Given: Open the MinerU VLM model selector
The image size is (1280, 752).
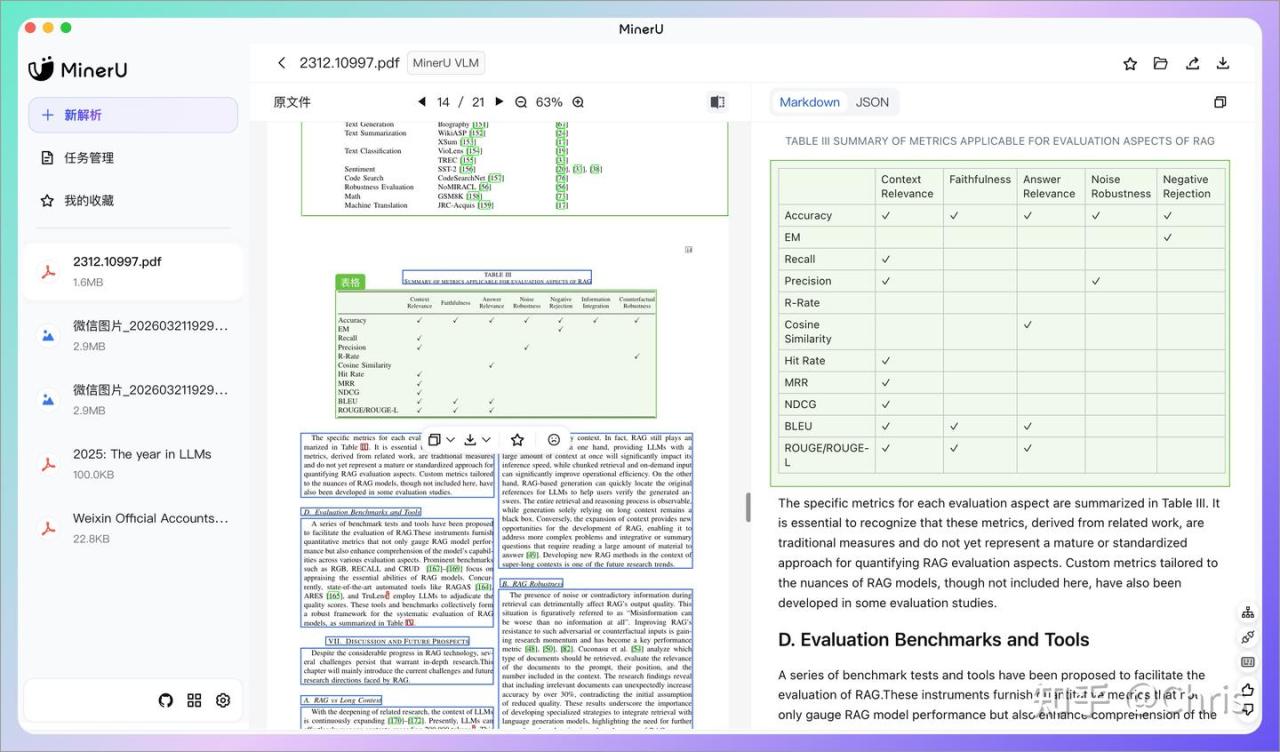Looking at the screenshot, I should click(446, 63).
